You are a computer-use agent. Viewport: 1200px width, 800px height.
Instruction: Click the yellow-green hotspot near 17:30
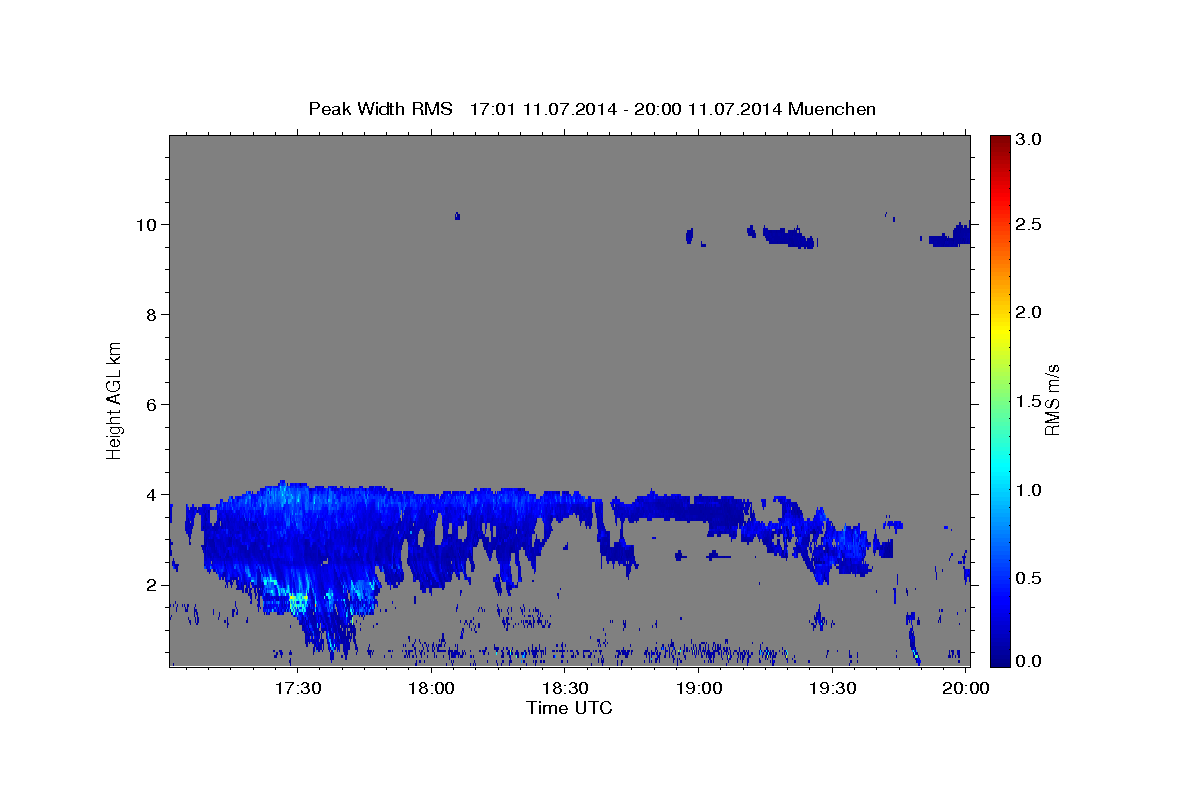[297, 602]
